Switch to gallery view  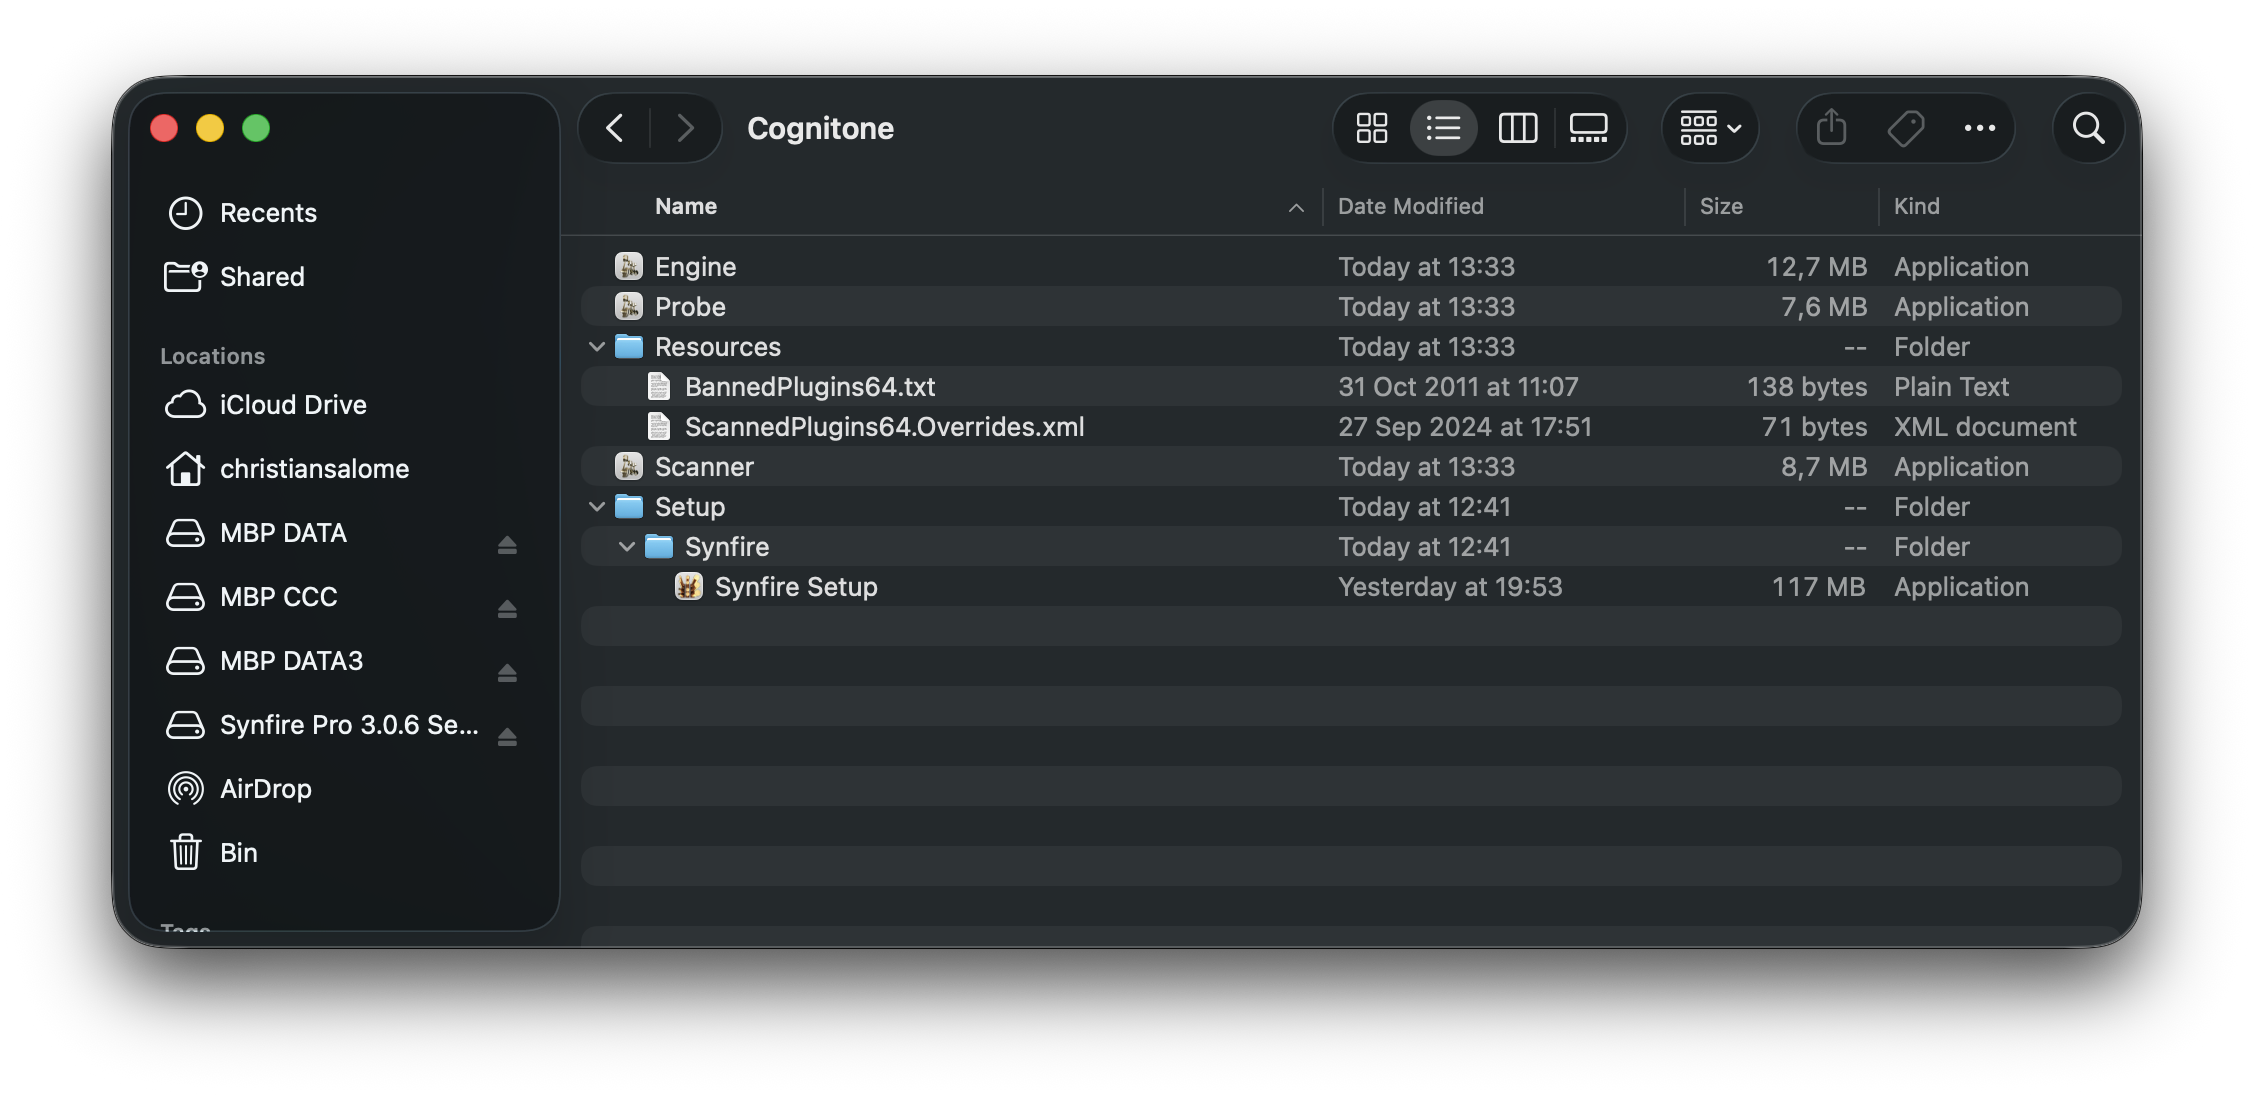1588,128
